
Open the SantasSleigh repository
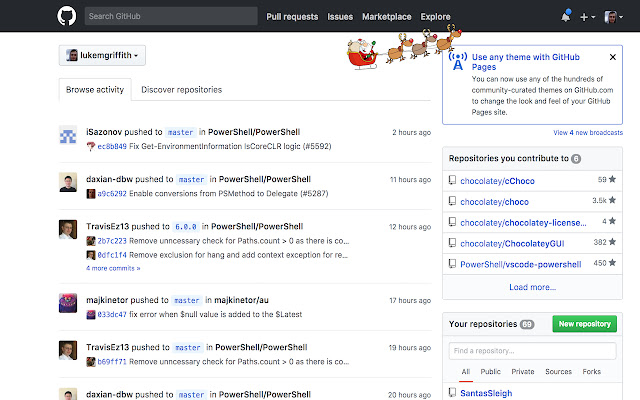coord(486,393)
